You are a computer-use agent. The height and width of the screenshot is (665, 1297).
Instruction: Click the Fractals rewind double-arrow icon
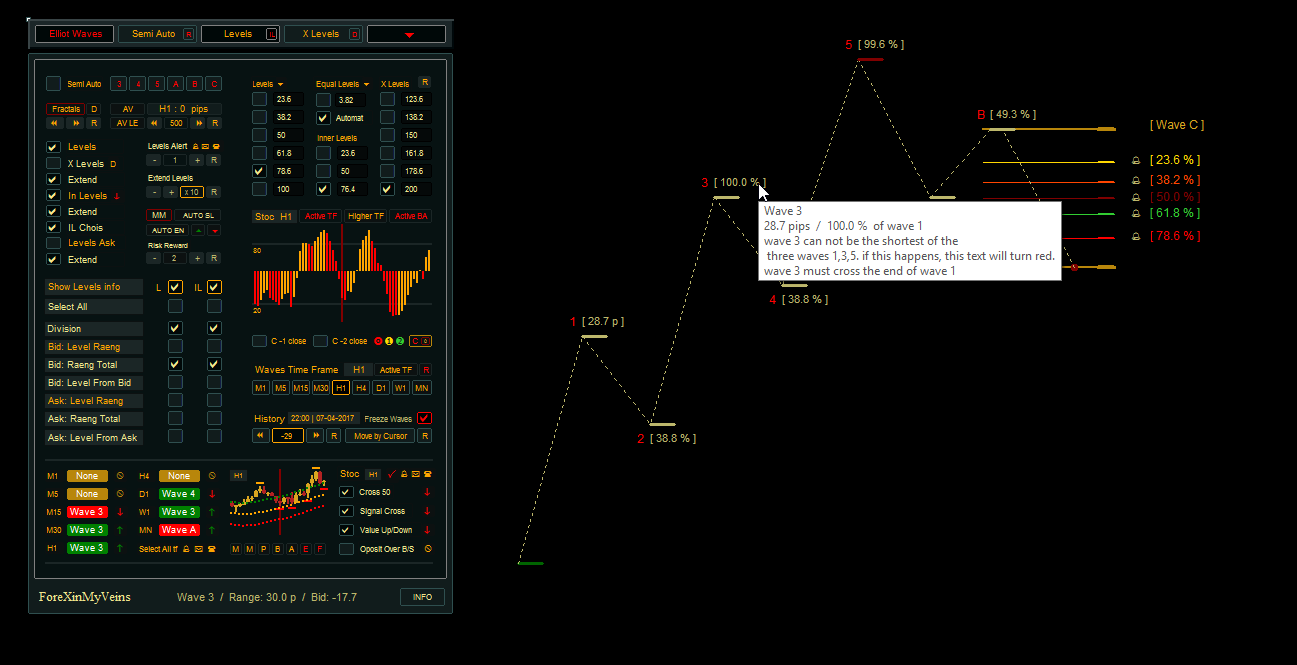click(x=56, y=123)
